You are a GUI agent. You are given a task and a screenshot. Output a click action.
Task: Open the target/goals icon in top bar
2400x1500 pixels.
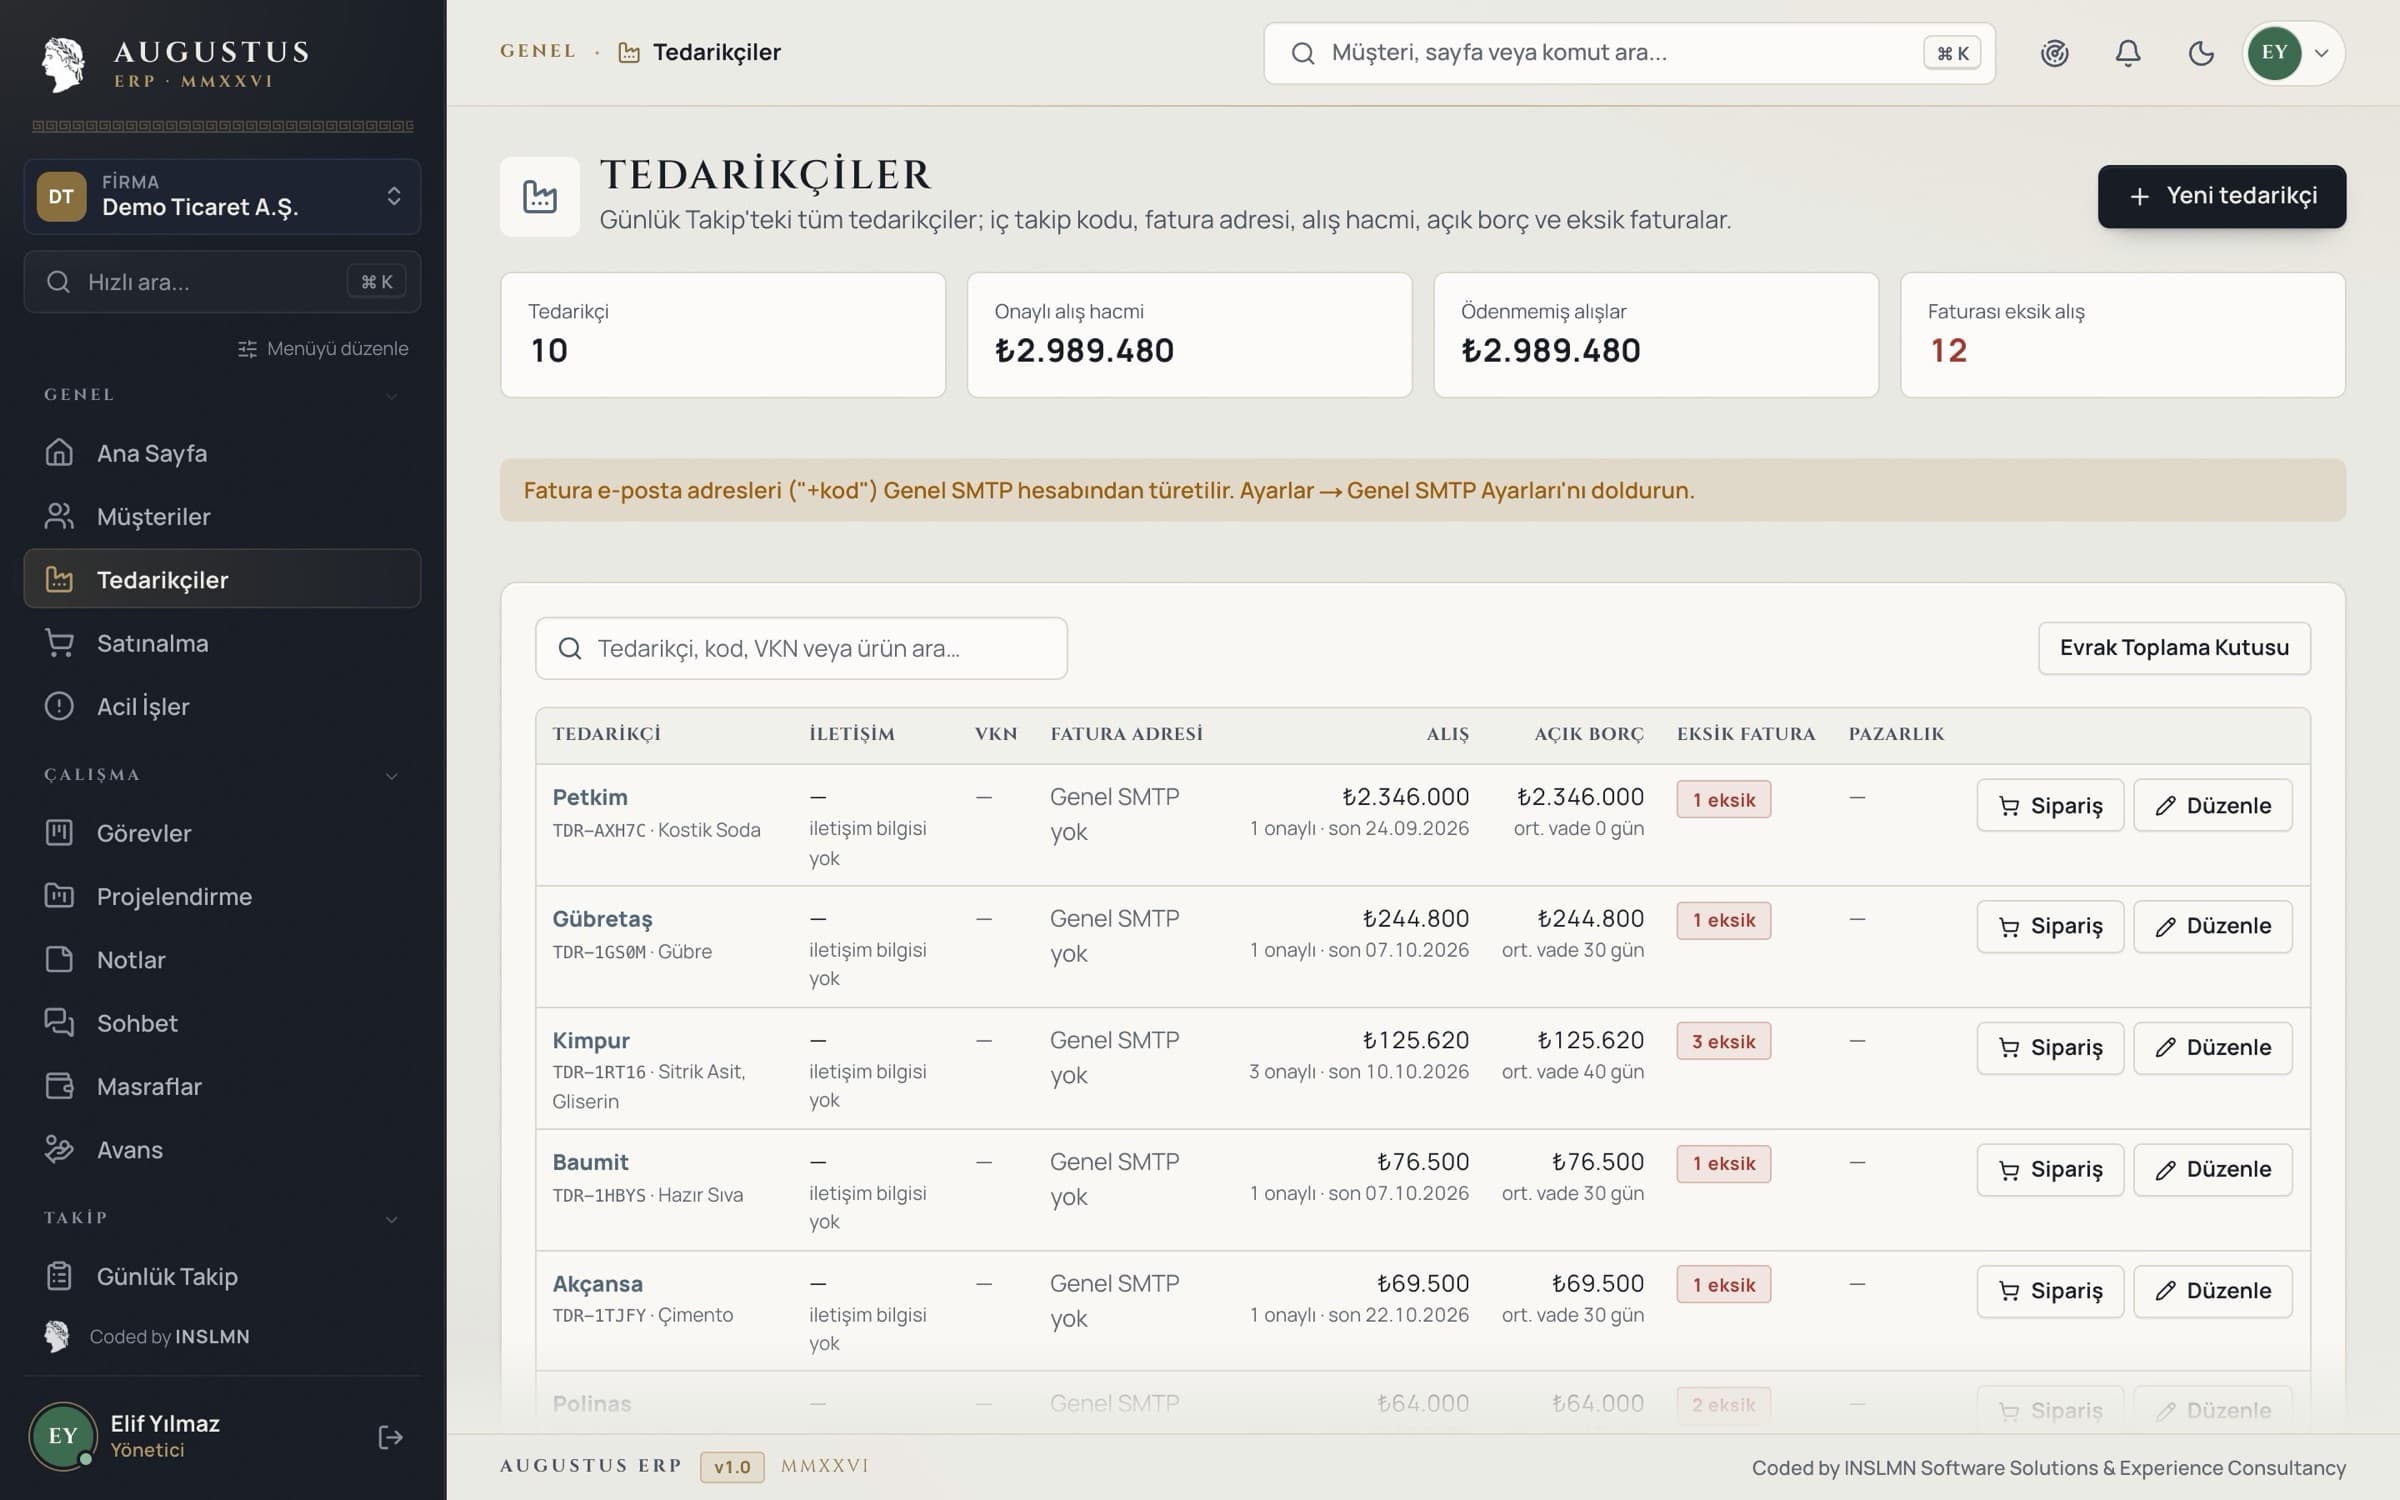pyautogui.click(x=2054, y=53)
